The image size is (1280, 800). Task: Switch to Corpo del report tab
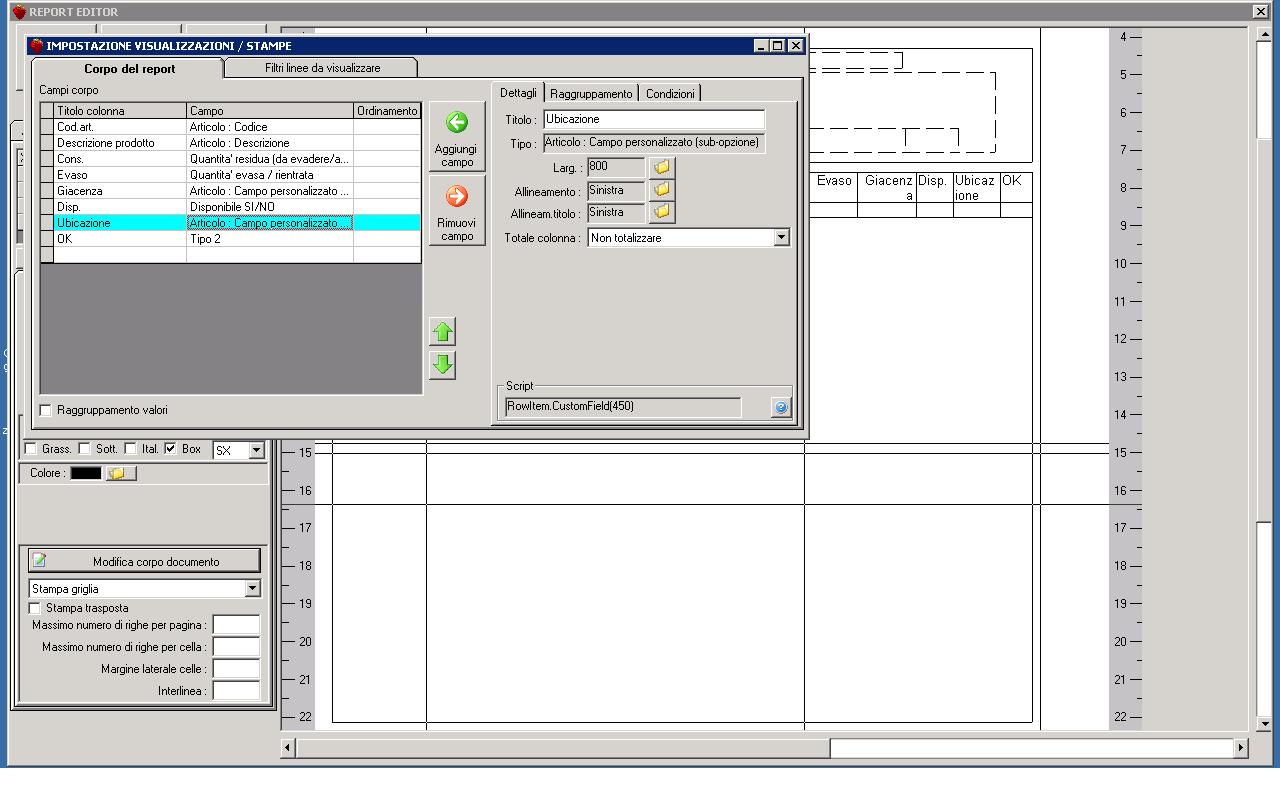click(x=129, y=69)
